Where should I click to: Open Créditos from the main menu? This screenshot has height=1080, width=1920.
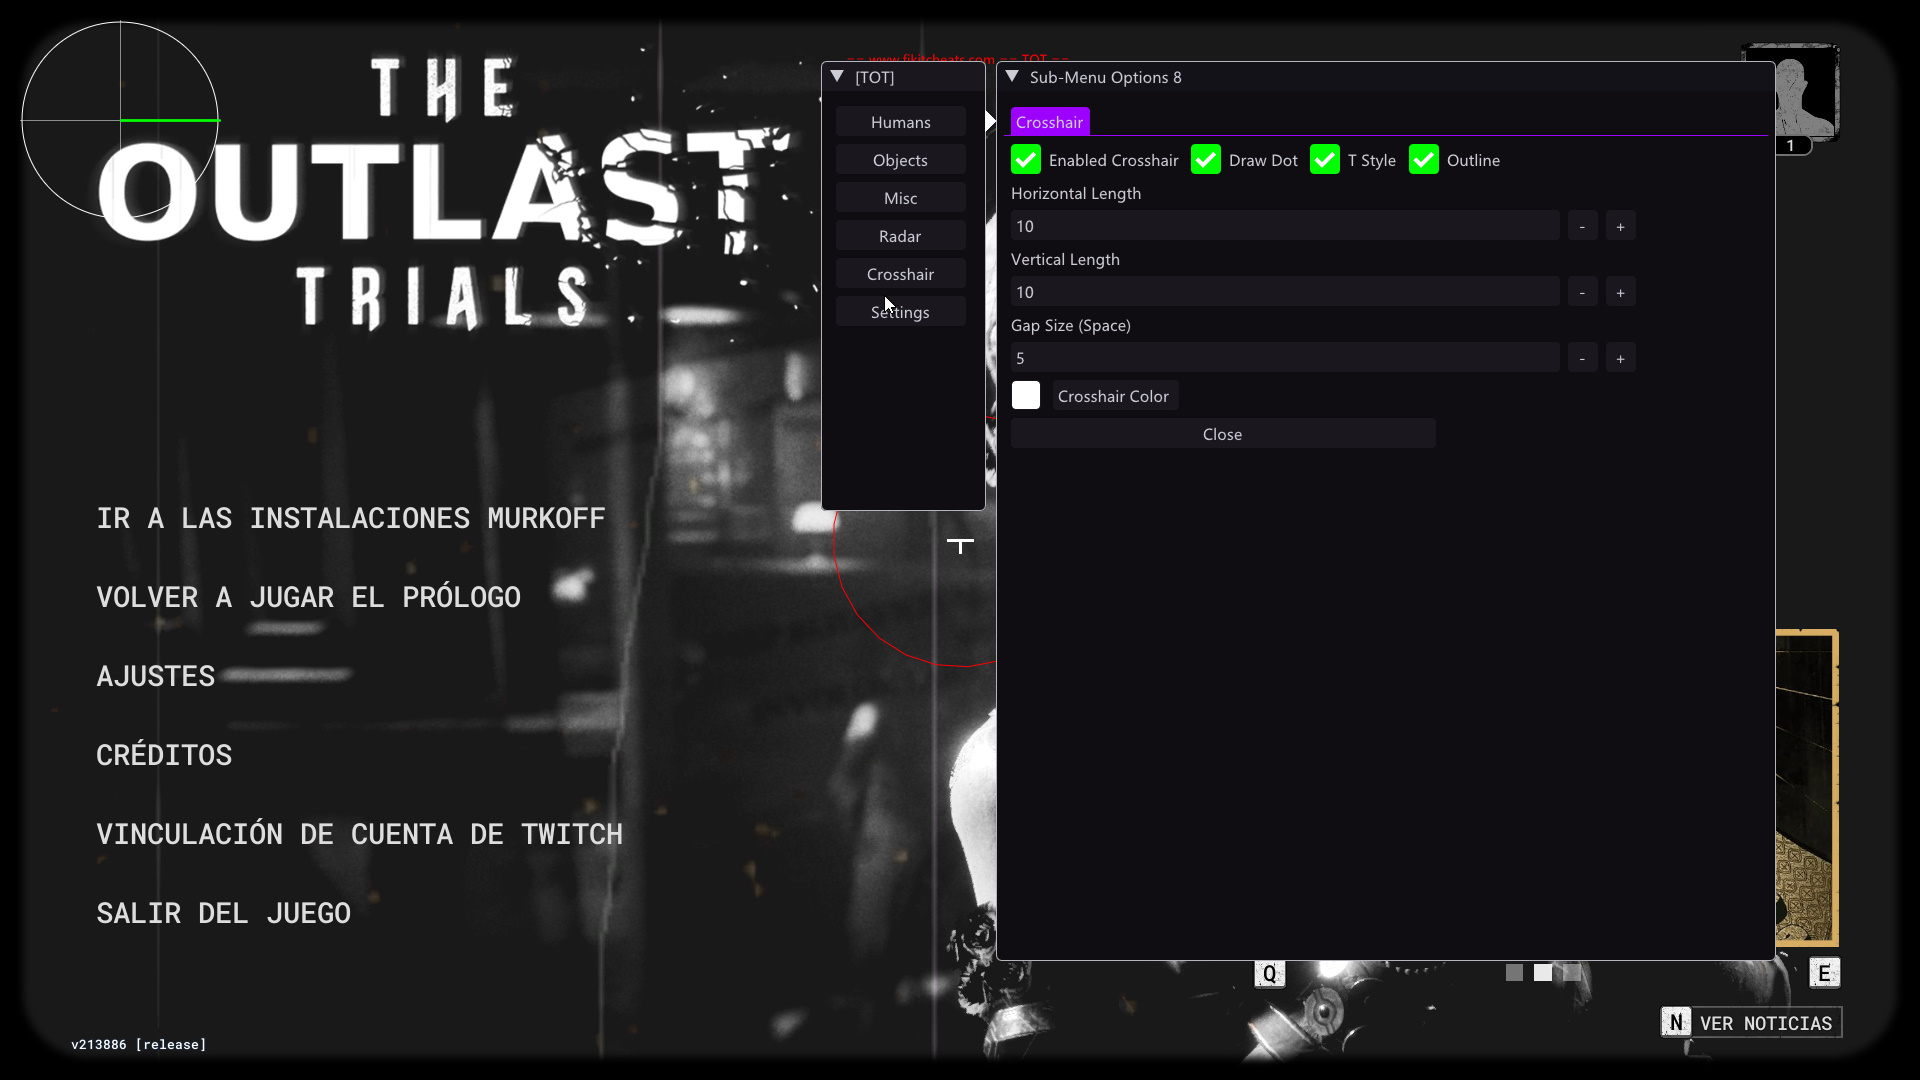(164, 755)
